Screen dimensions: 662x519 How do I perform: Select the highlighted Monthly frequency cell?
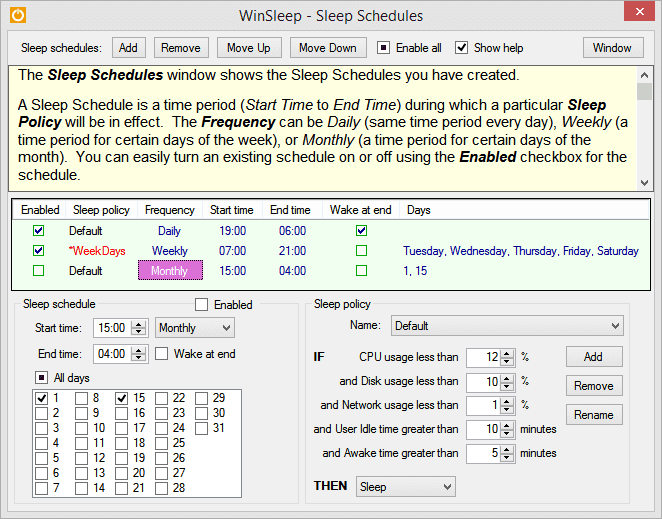(x=171, y=270)
